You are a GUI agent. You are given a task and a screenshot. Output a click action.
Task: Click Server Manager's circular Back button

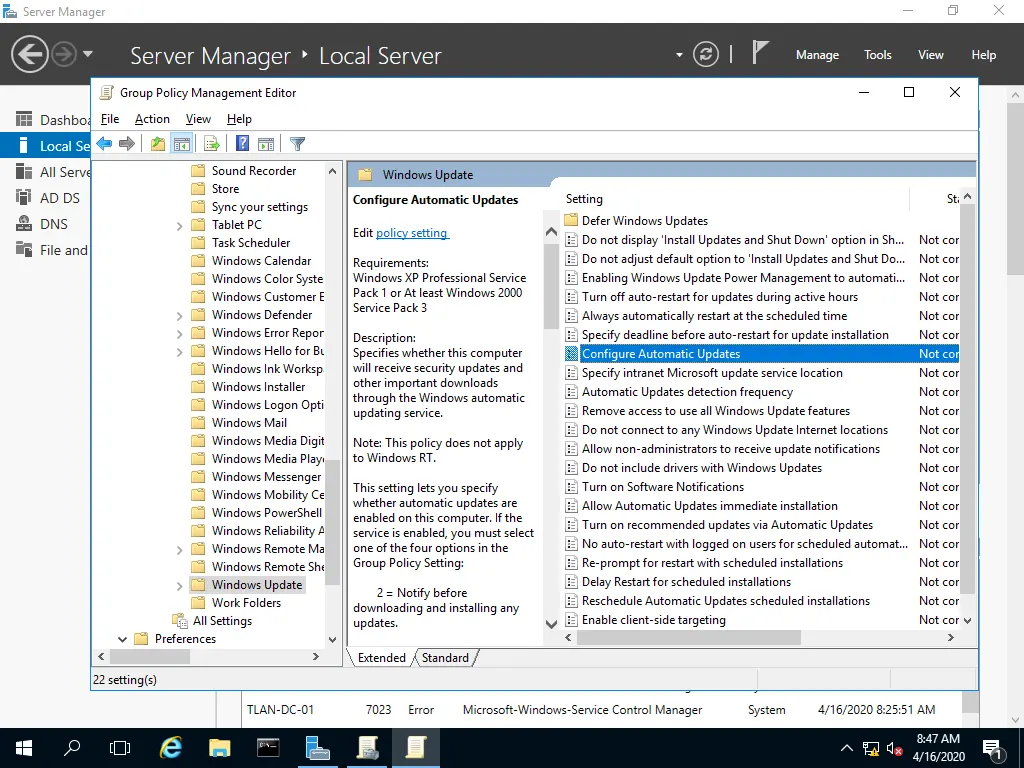coord(29,54)
